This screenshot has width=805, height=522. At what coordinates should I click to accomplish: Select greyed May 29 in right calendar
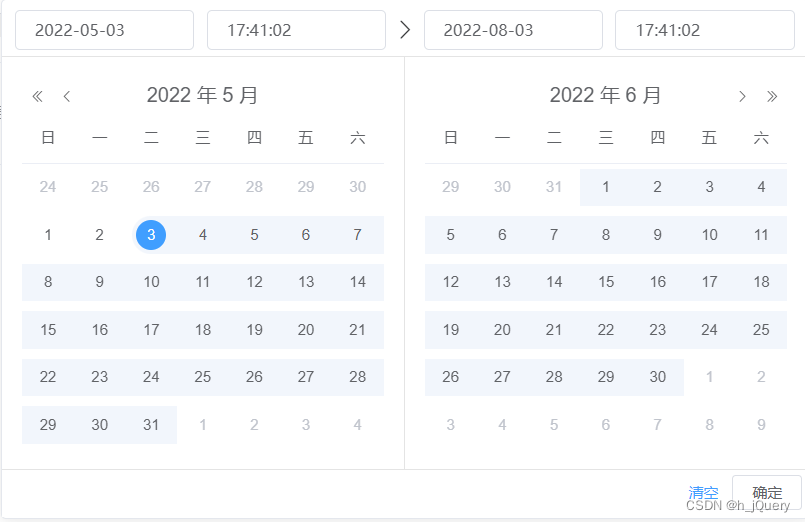451,187
